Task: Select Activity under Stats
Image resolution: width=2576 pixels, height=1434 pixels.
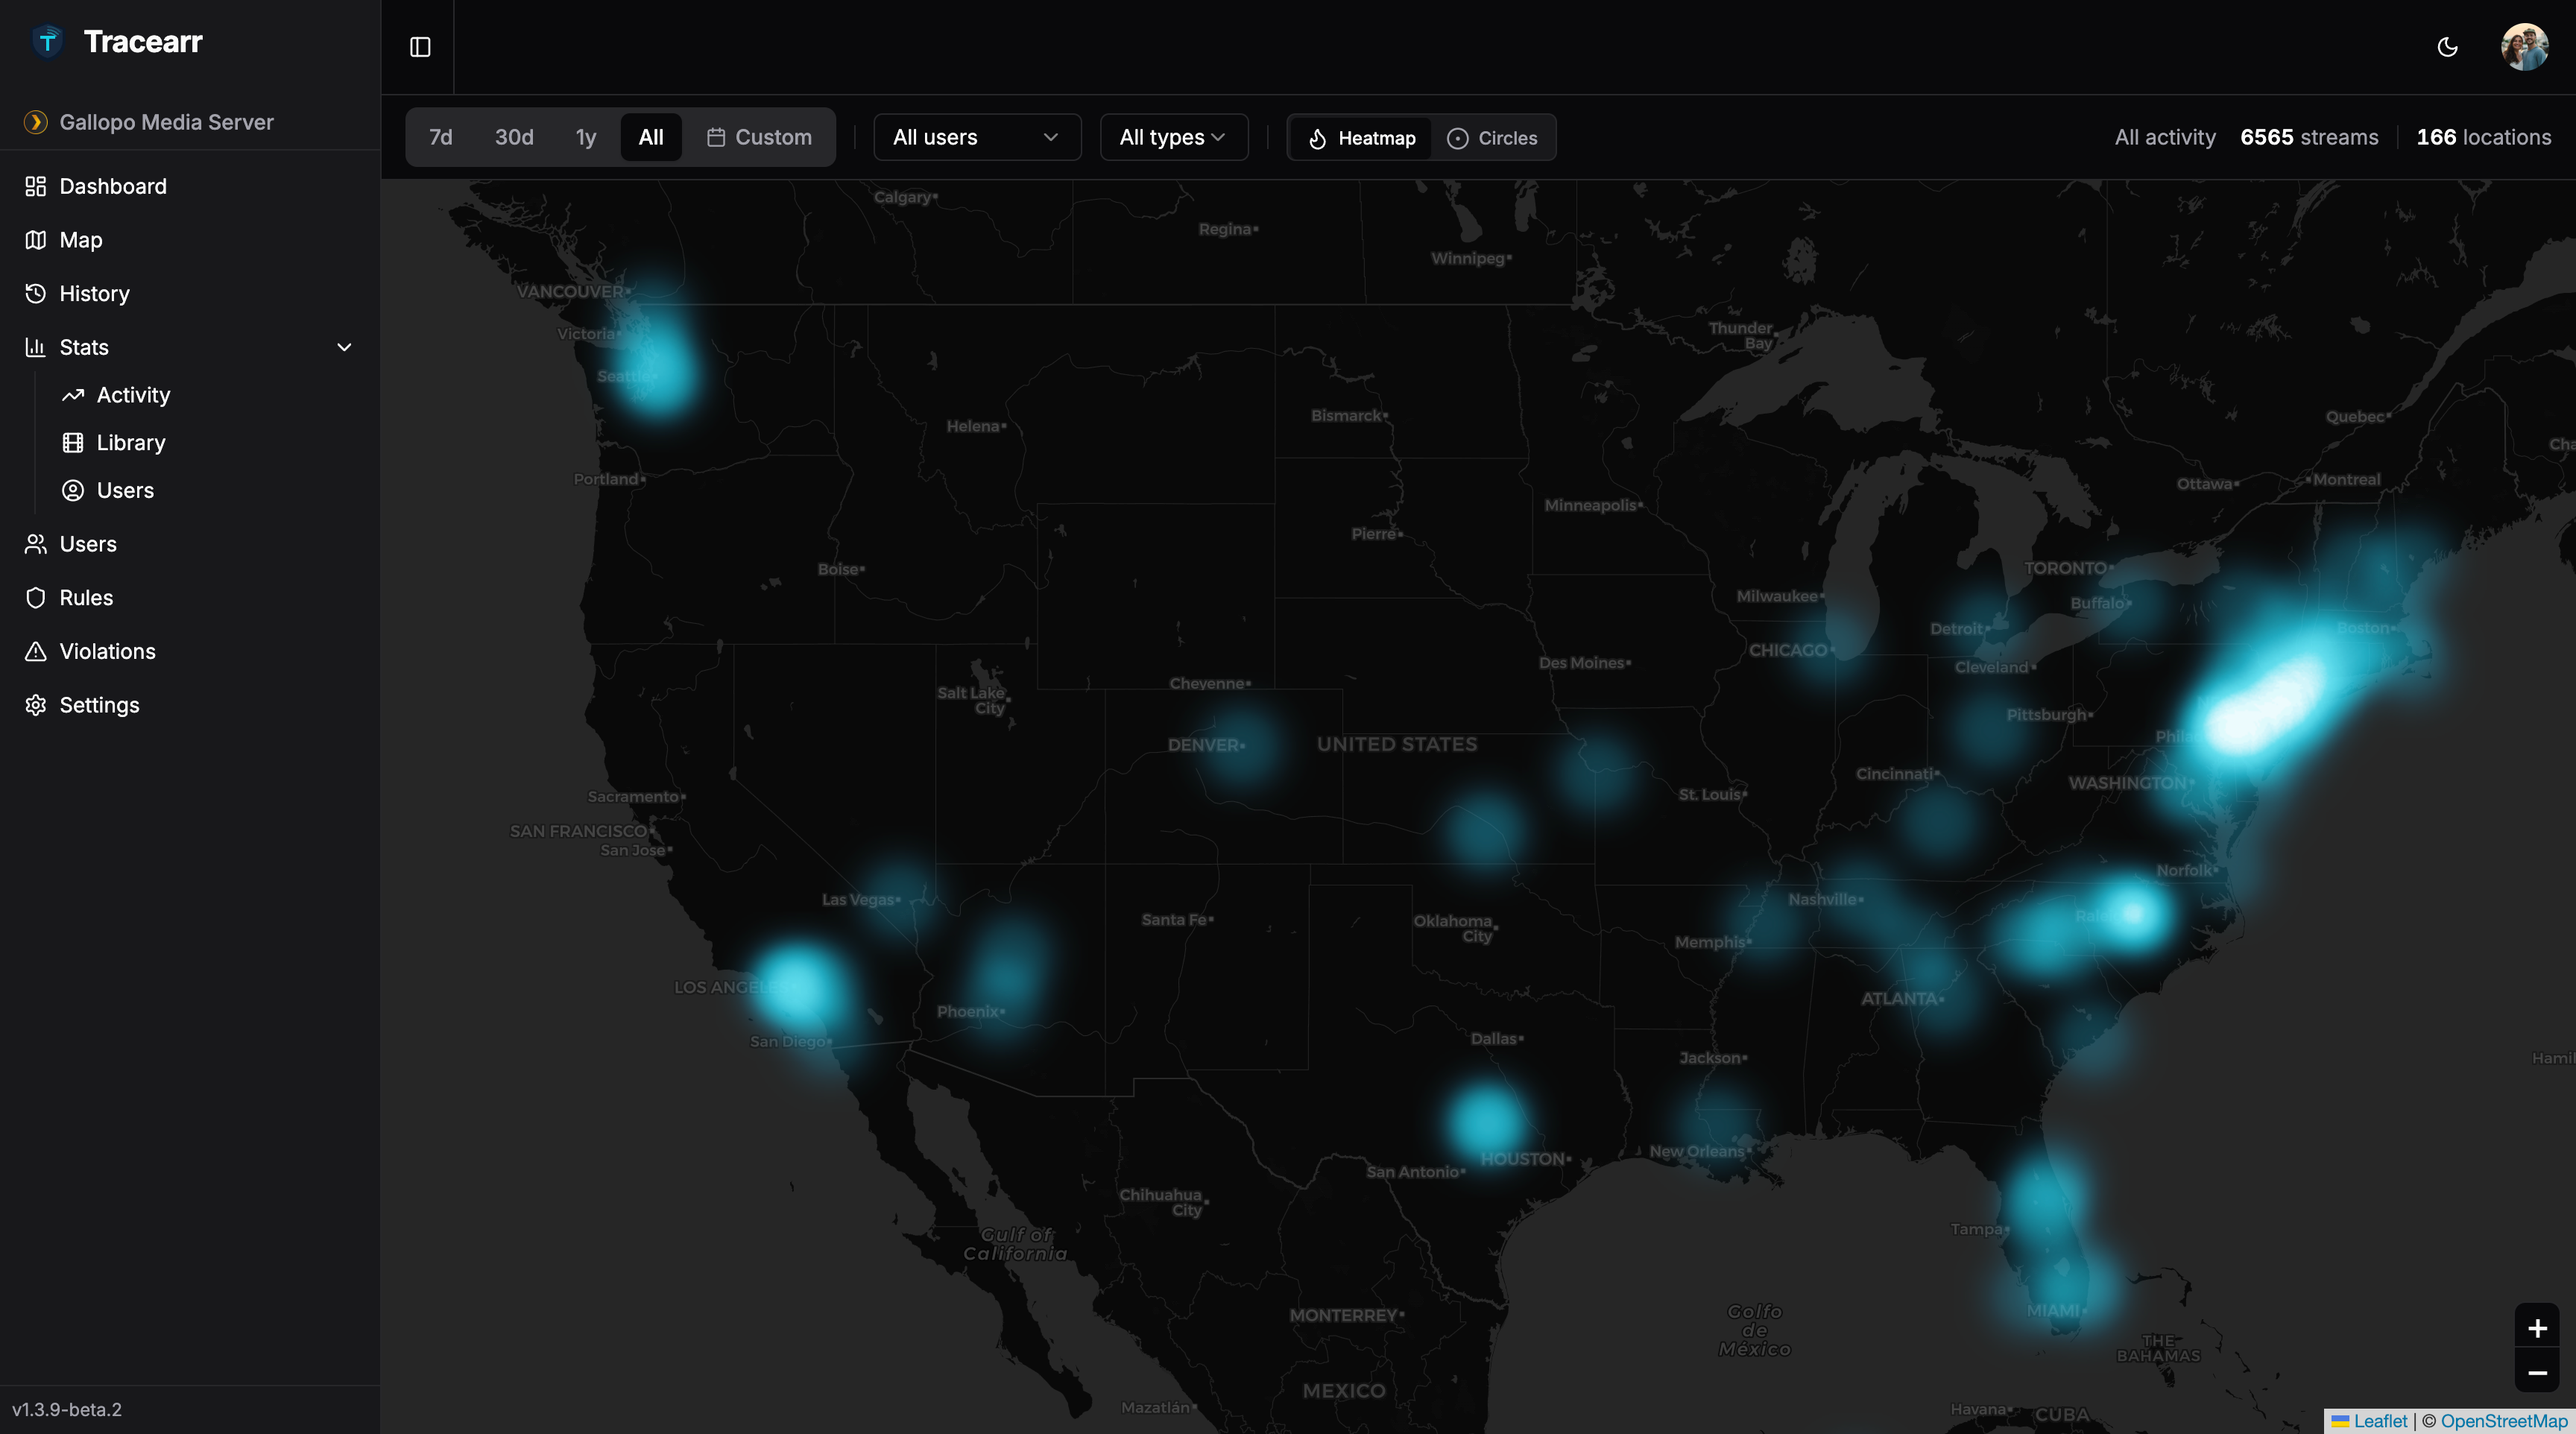Action: [x=132, y=394]
